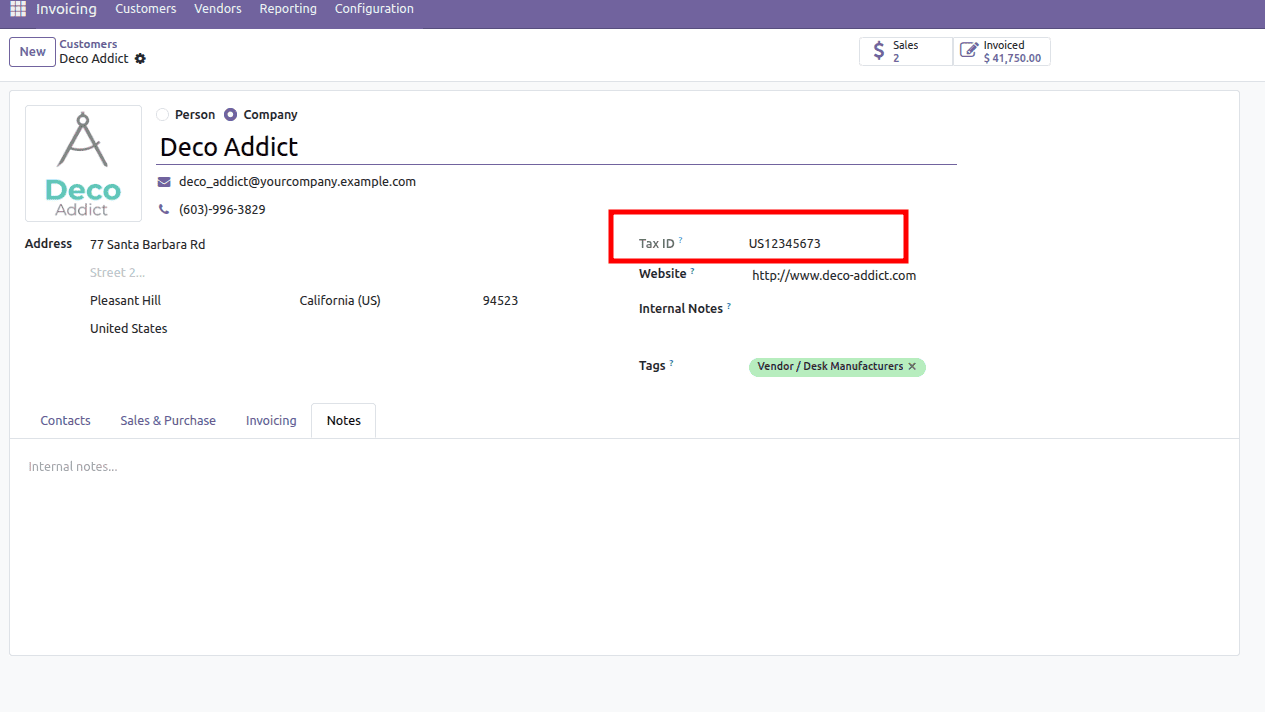Open the deco-addict.com website link
This screenshot has width=1265, height=712.
tap(833, 274)
